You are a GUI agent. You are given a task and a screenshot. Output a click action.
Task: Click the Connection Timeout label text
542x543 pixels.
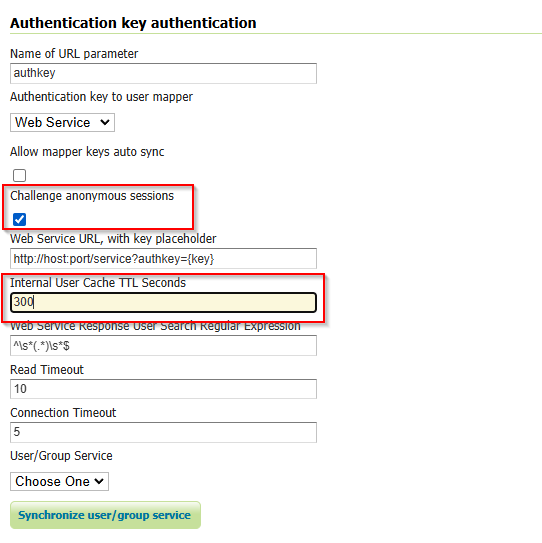point(63,413)
